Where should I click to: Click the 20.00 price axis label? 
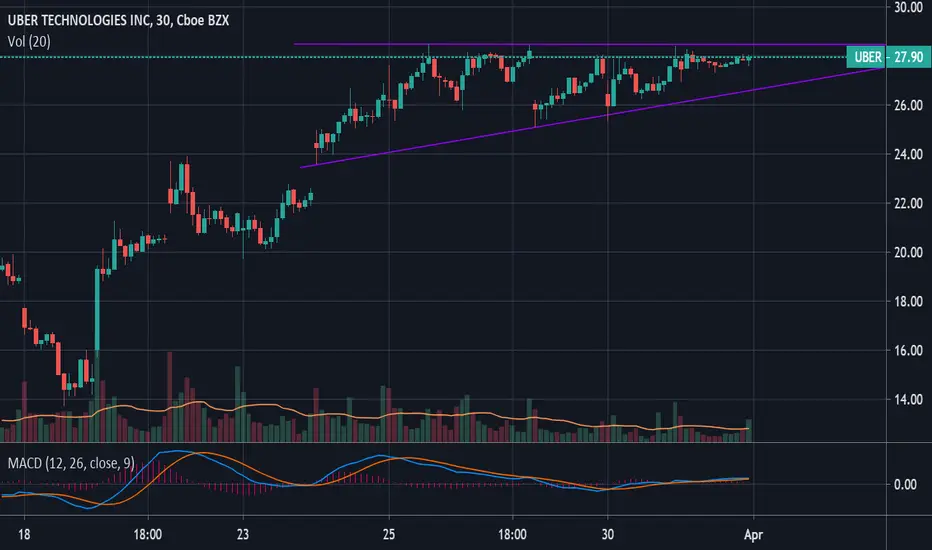click(908, 253)
